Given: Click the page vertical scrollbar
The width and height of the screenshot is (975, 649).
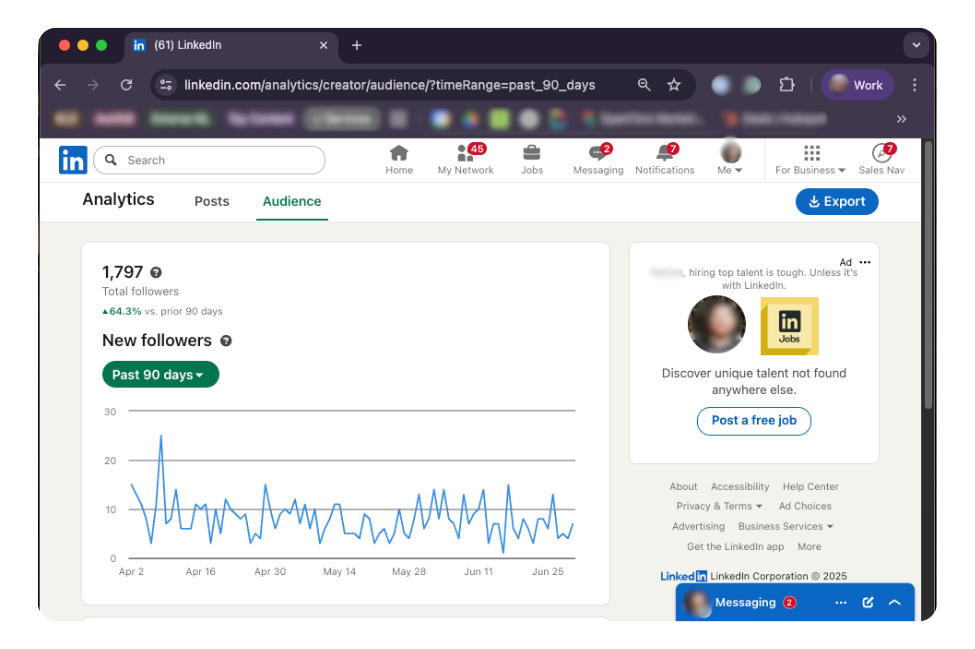Looking at the screenshot, I should (x=928, y=274).
